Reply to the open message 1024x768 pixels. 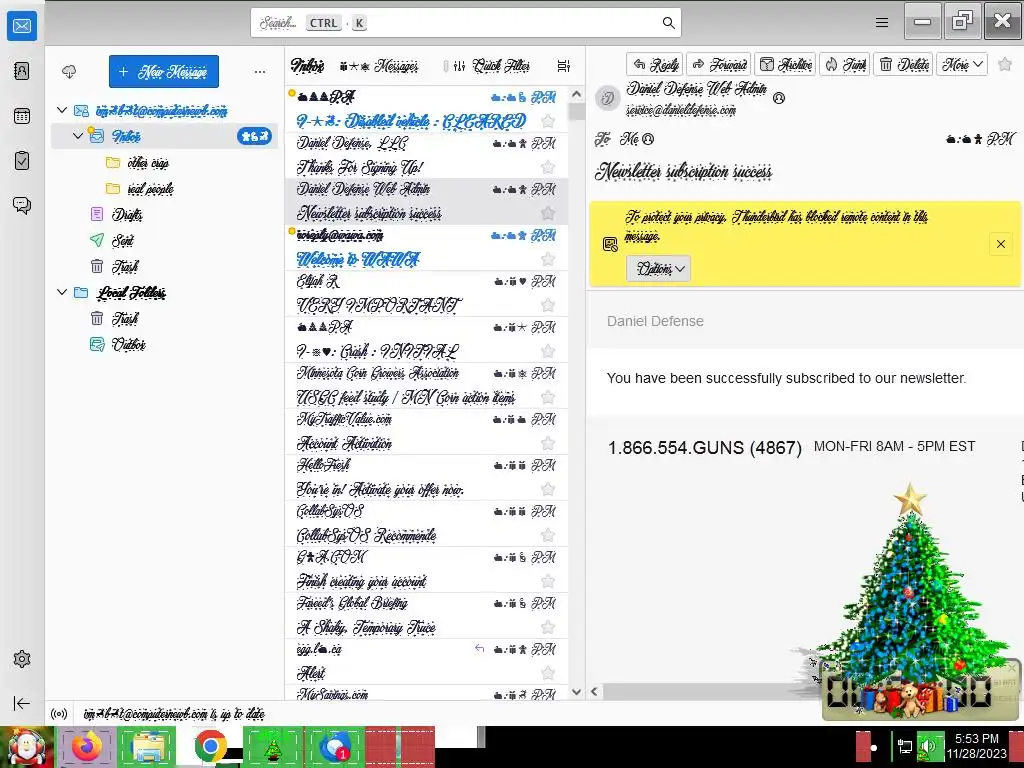(x=655, y=64)
